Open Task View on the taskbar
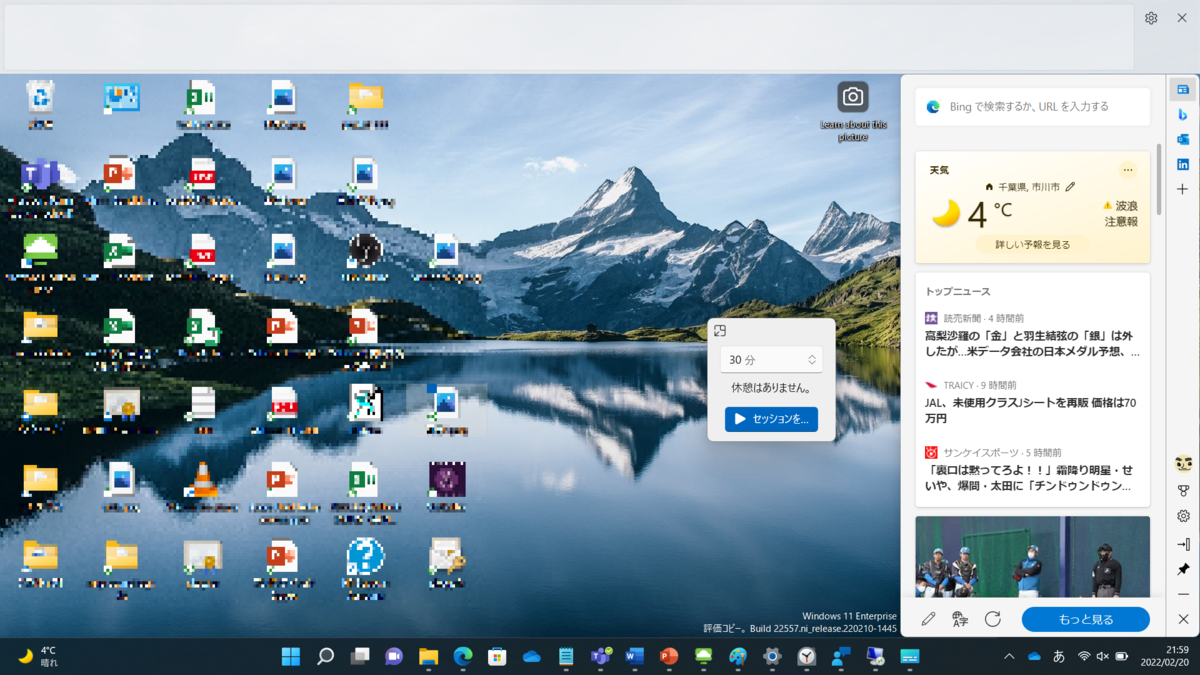The image size is (1200, 675). click(x=360, y=656)
